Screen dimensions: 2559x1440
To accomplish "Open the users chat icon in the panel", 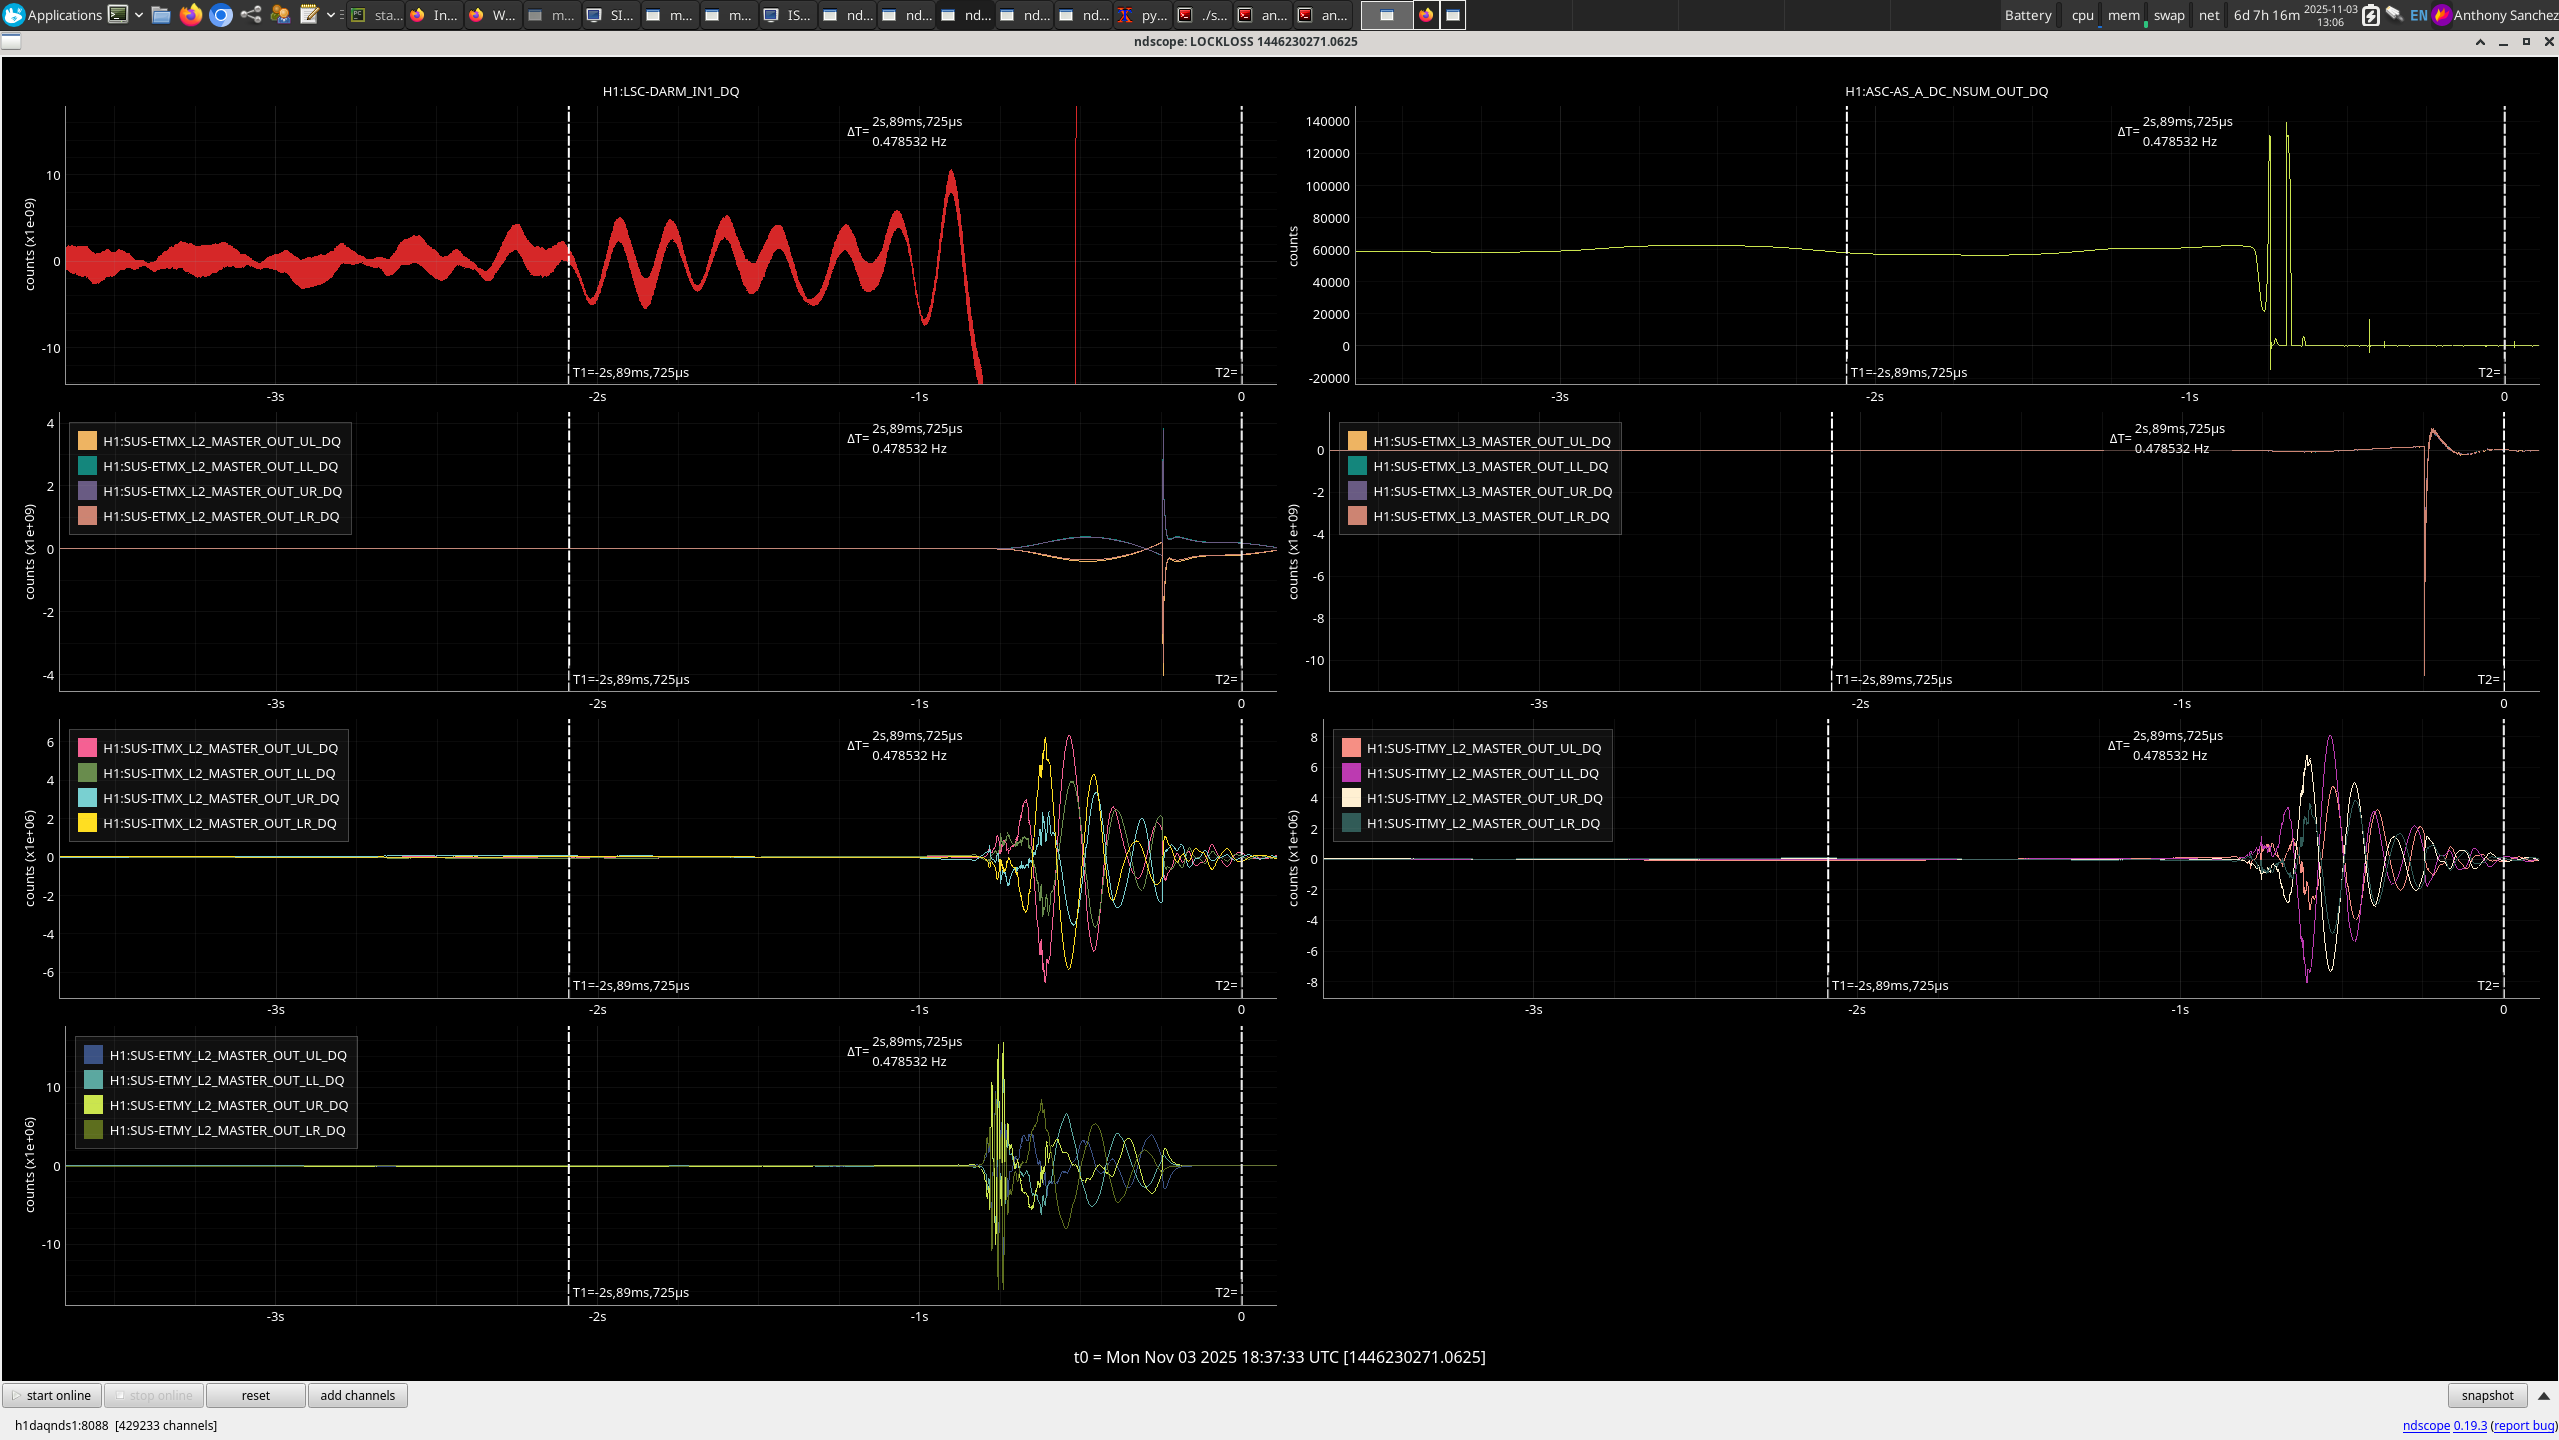I will 280,14.
